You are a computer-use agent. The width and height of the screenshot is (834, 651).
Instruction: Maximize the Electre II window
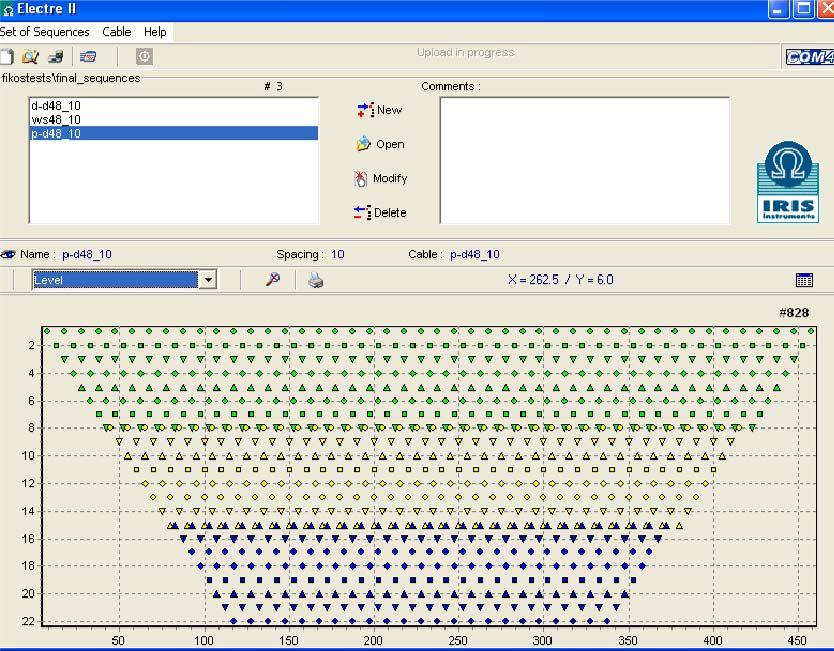804,9
